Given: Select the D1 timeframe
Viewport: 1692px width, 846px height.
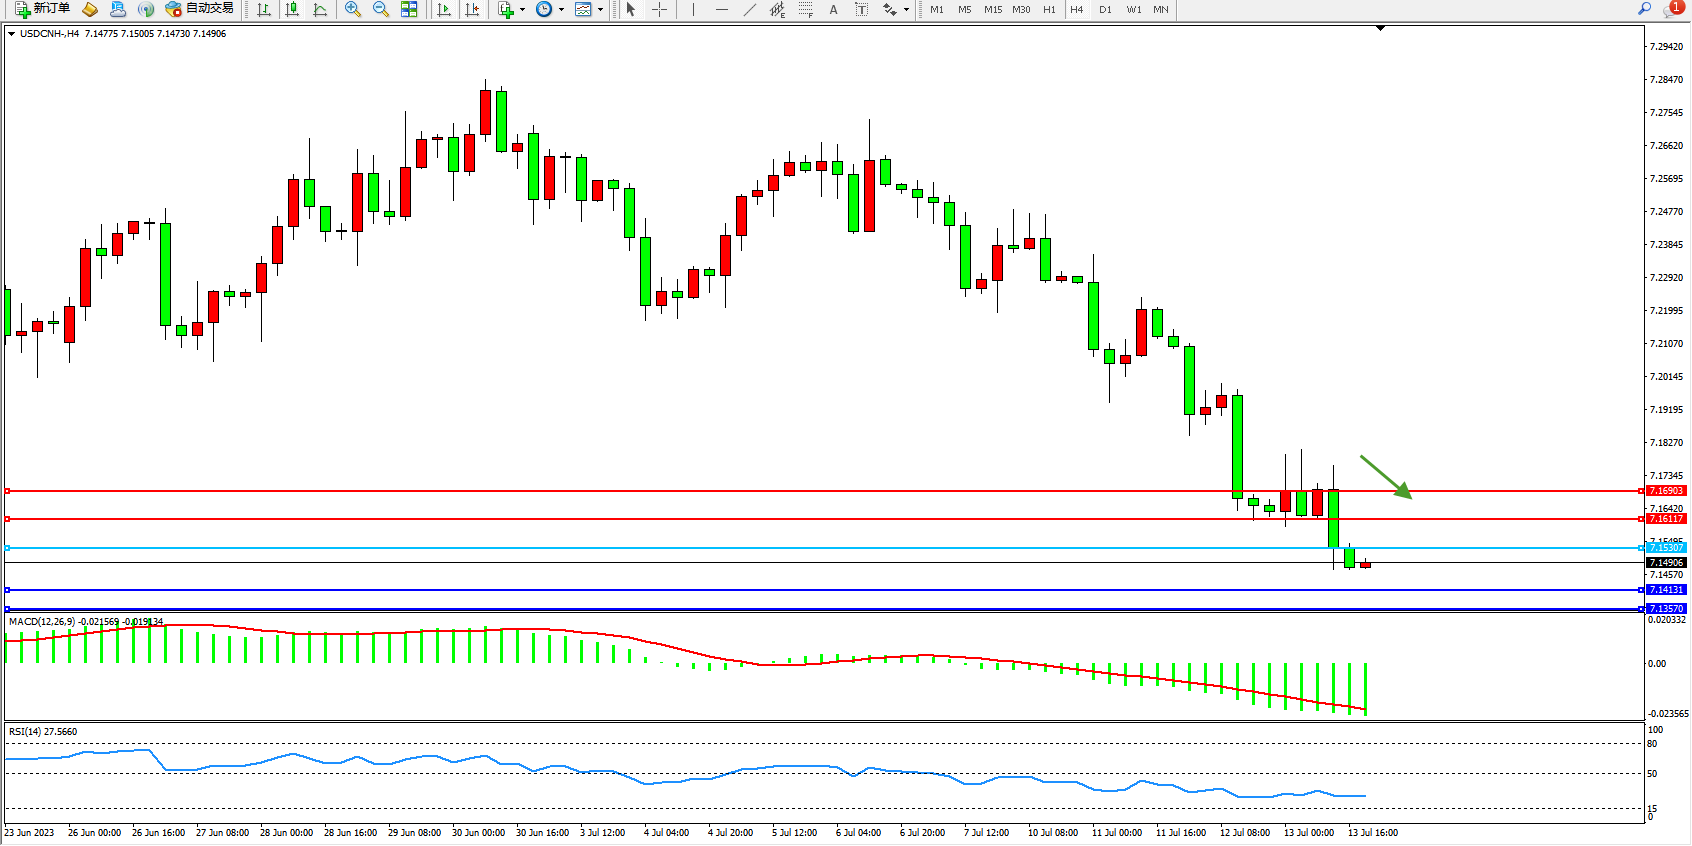Looking at the screenshot, I should [1105, 9].
